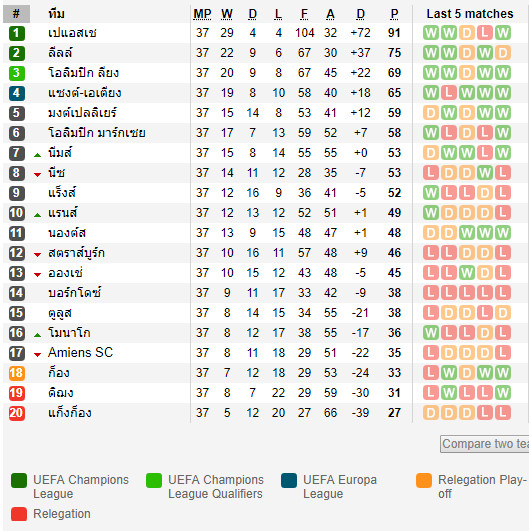Screen dimensions: 529x531
Task: Click the green up arrow beside rank 7
Action: 37,155
